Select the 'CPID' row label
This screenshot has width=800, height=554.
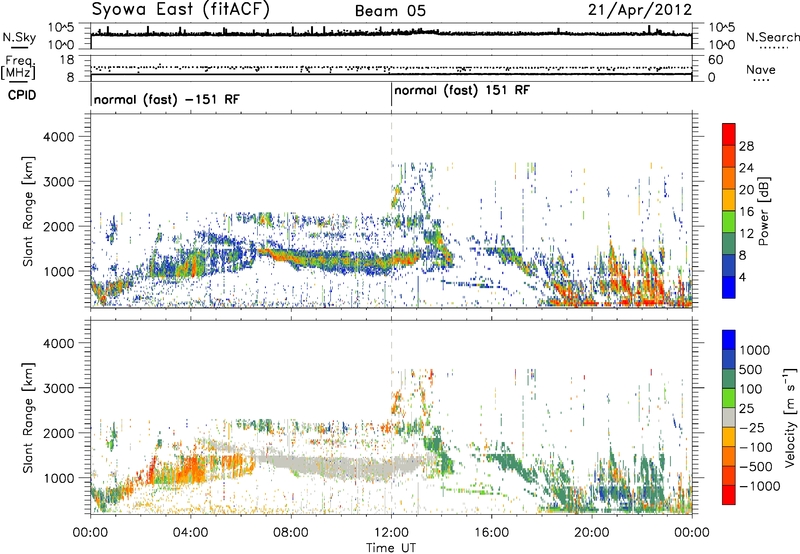click(22, 95)
